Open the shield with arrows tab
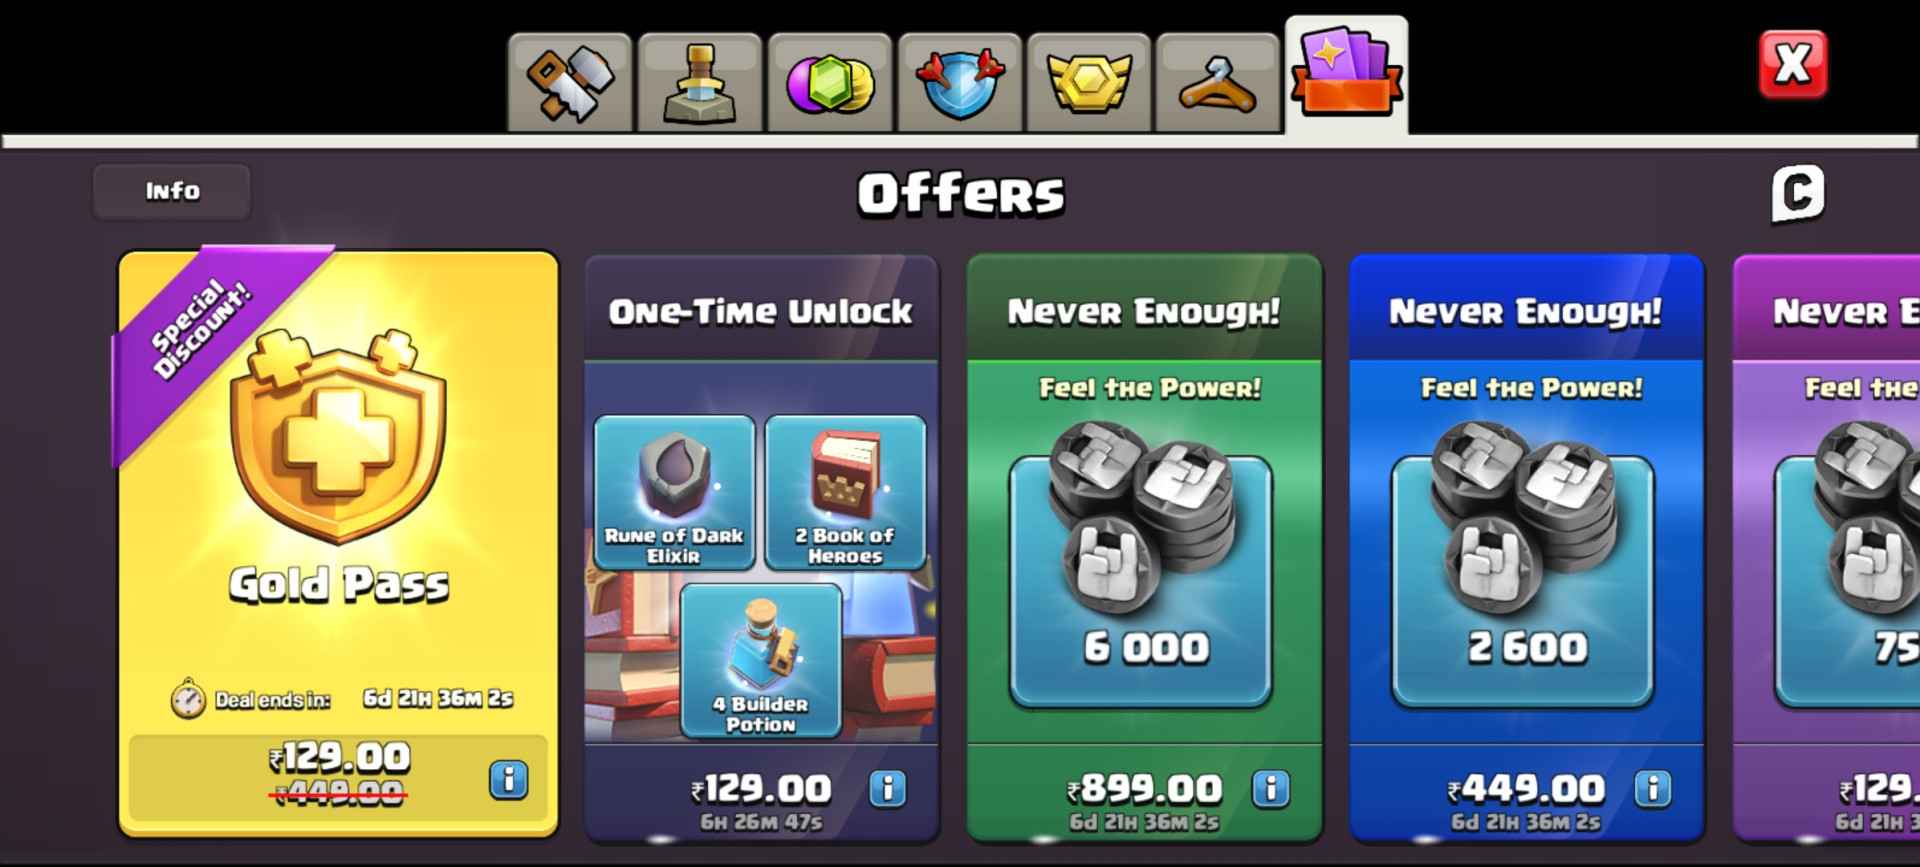The width and height of the screenshot is (1920, 867). pos(960,82)
